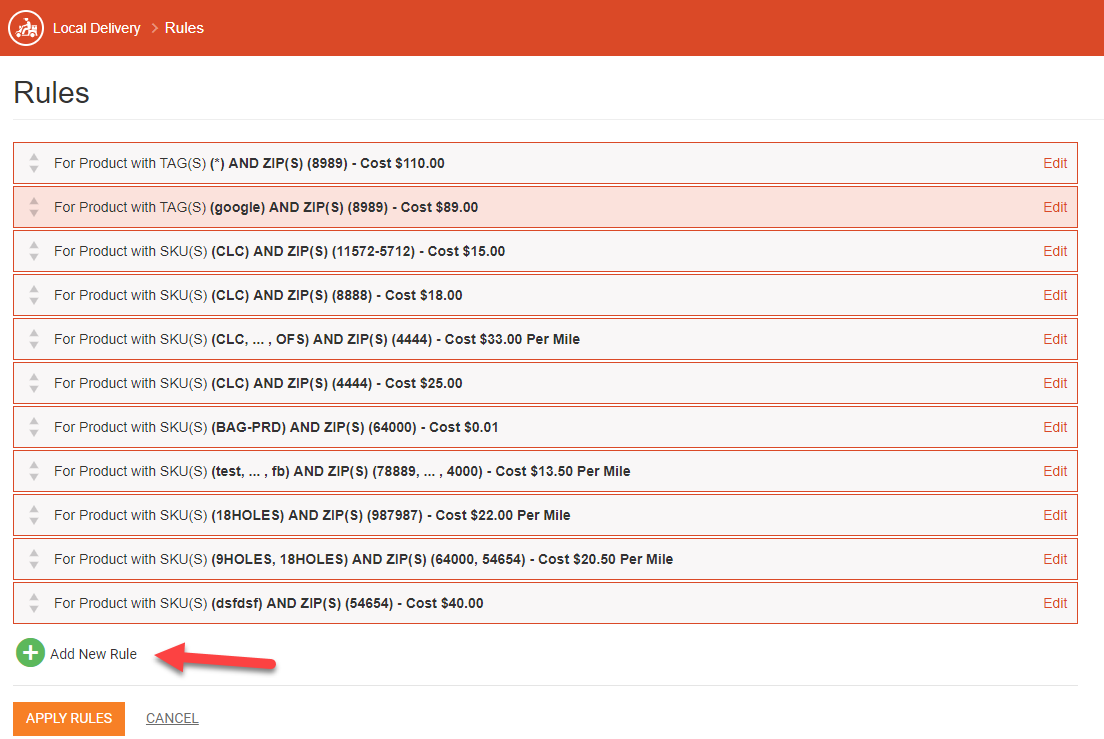Select the rule text ZIP(S) (78889, ... , 4000)
1104x739 pixels.
click(x=342, y=471)
